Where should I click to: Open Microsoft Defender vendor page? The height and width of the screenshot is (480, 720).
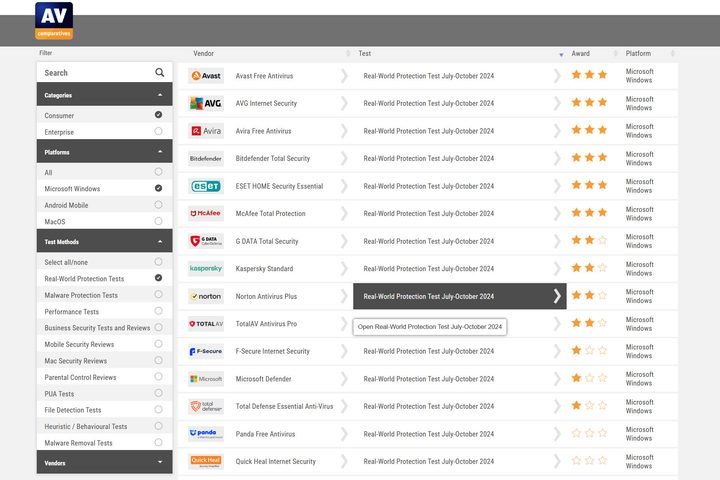[x=263, y=379]
